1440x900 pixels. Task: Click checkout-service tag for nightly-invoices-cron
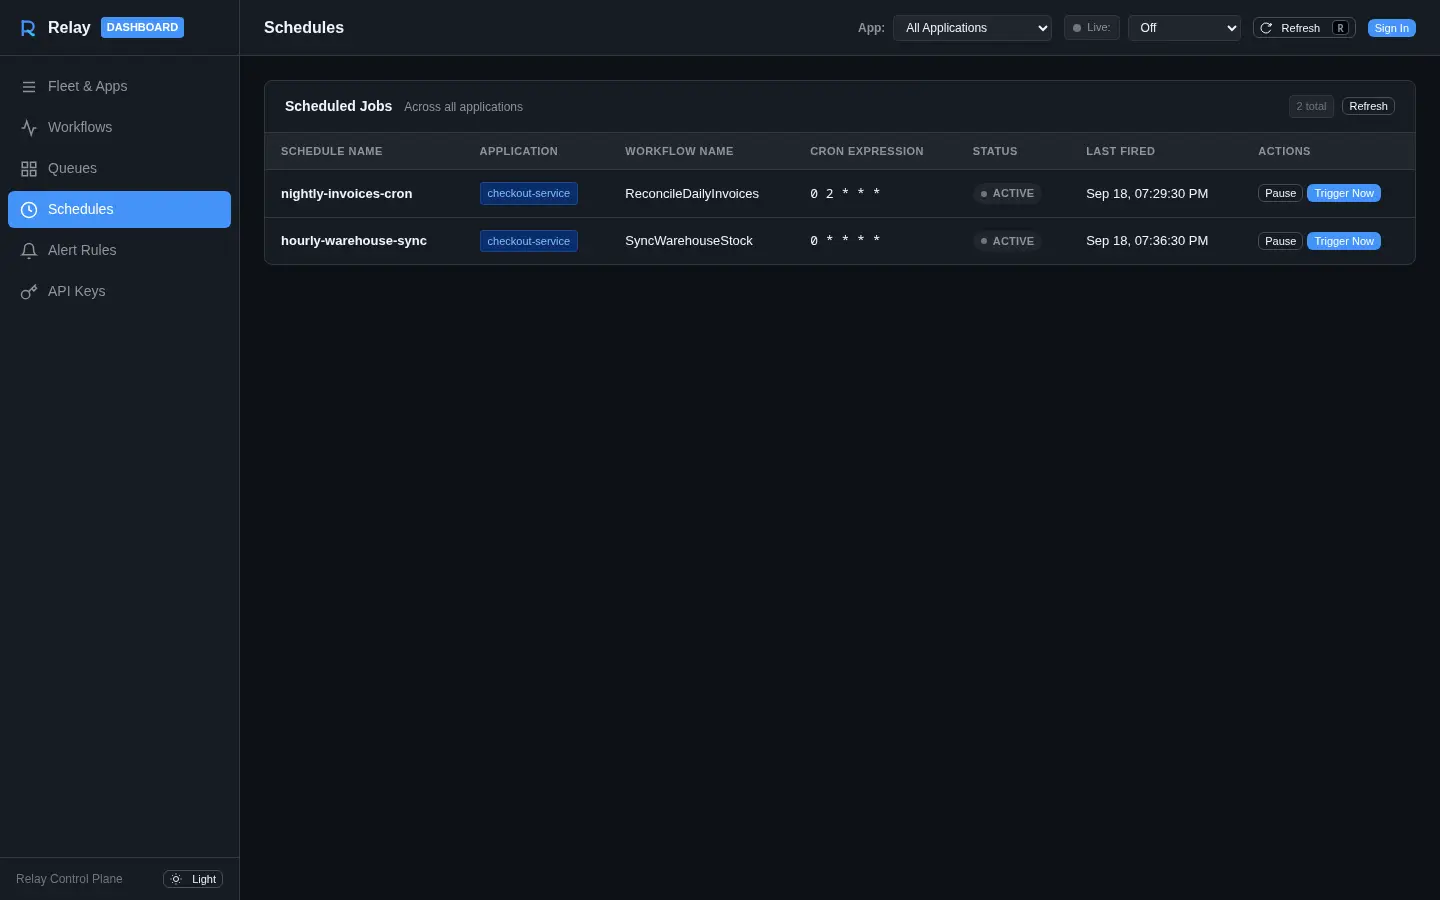[x=528, y=193]
